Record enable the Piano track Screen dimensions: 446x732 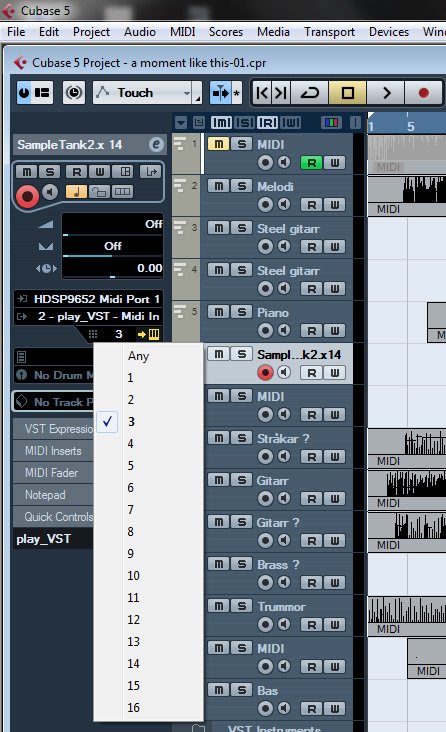coord(265,331)
